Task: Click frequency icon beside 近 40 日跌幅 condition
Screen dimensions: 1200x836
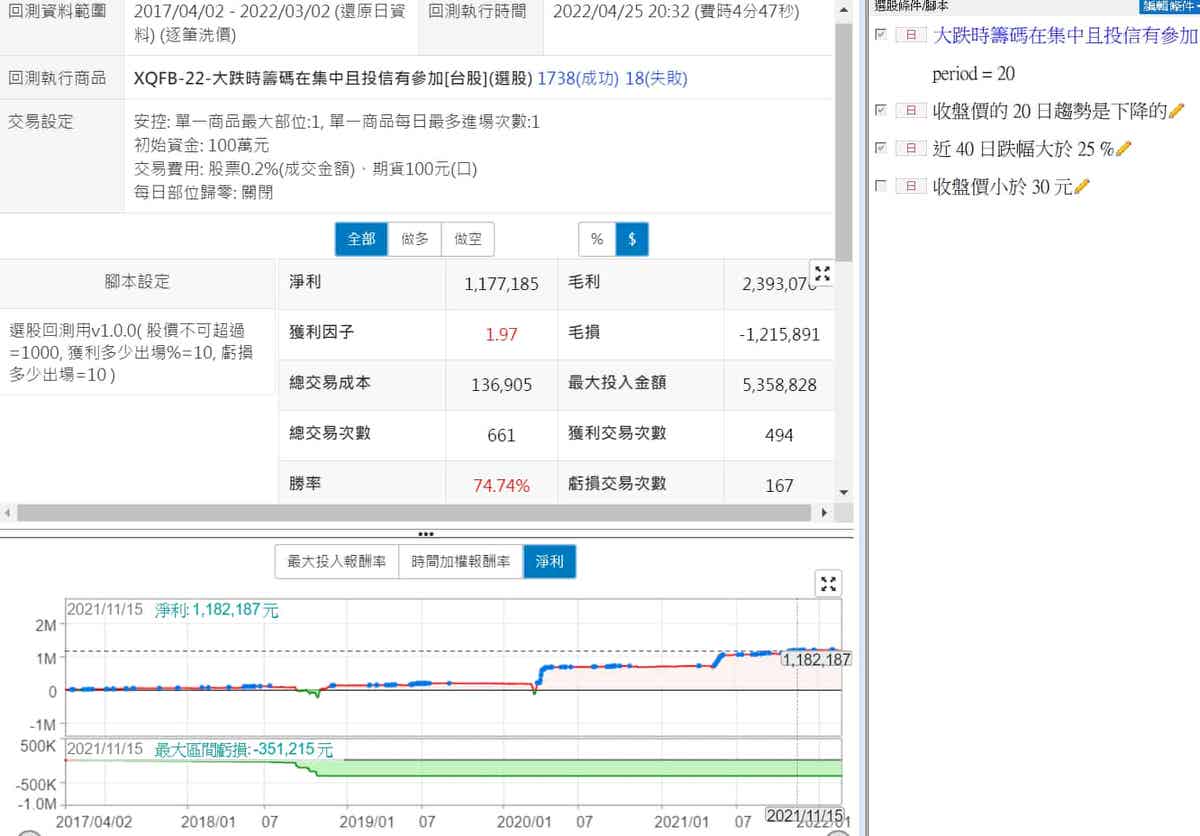Action: (910, 149)
